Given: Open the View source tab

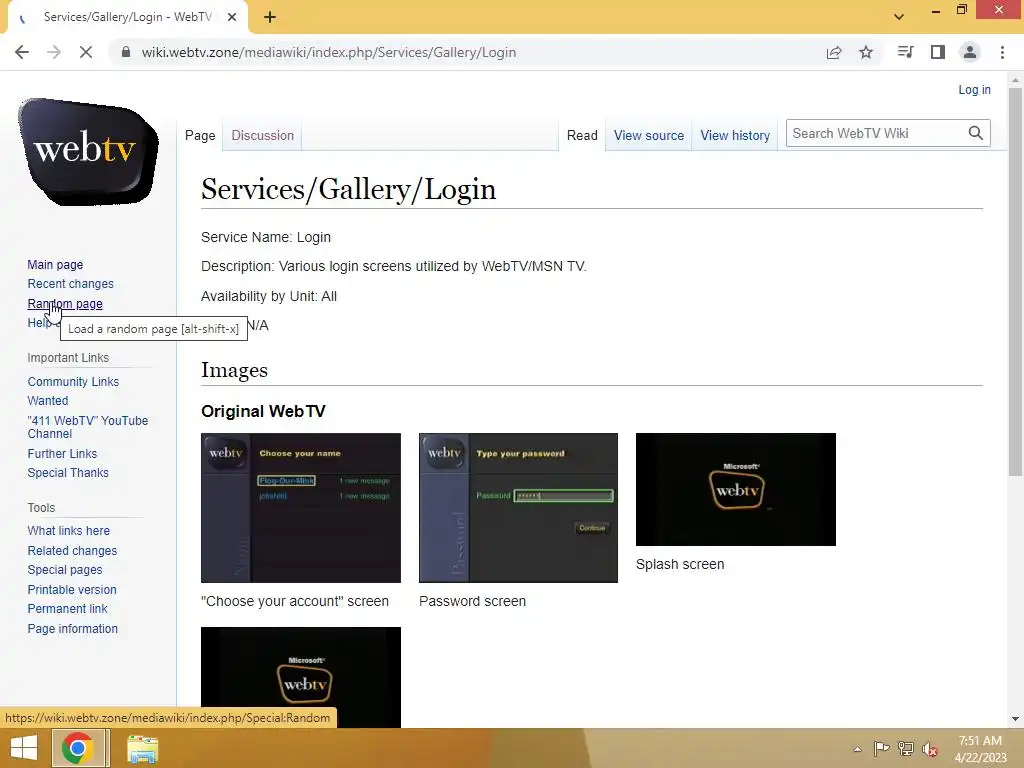Looking at the screenshot, I should click(648, 135).
